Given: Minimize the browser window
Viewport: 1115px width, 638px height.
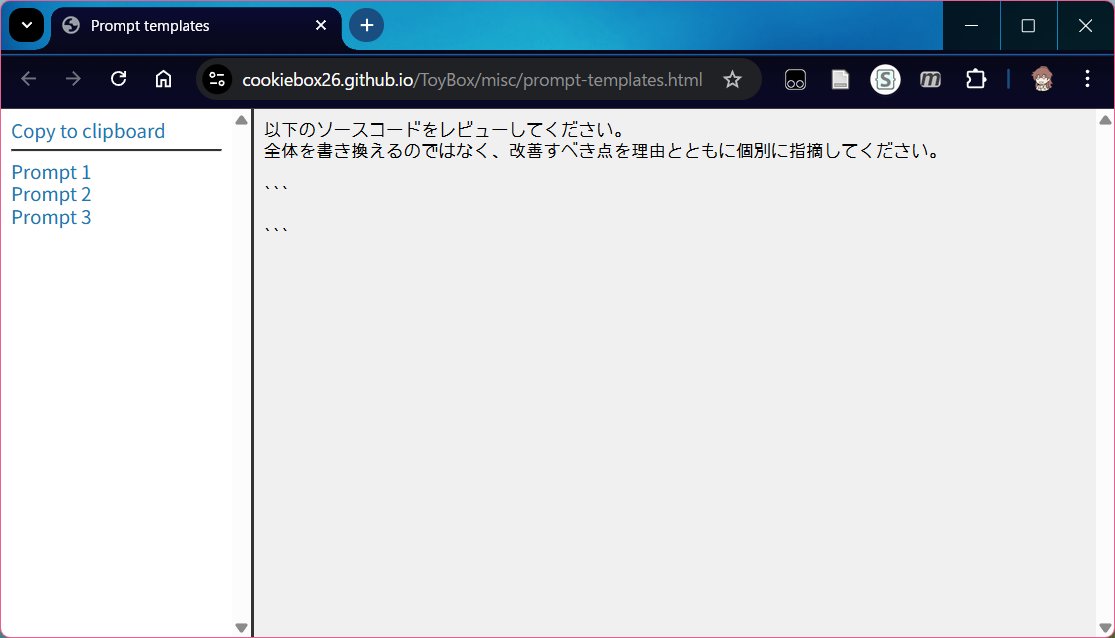Looking at the screenshot, I should click(x=971, y=26).
